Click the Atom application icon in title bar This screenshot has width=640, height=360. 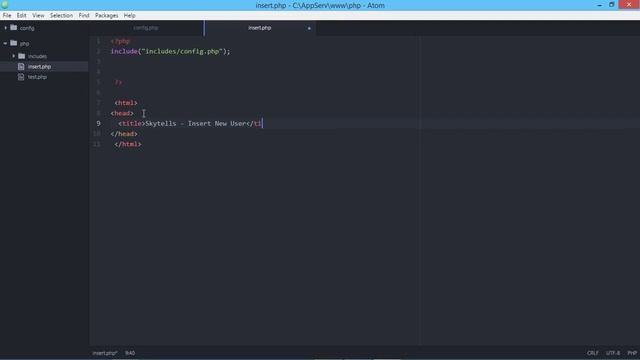pos(5,5)
